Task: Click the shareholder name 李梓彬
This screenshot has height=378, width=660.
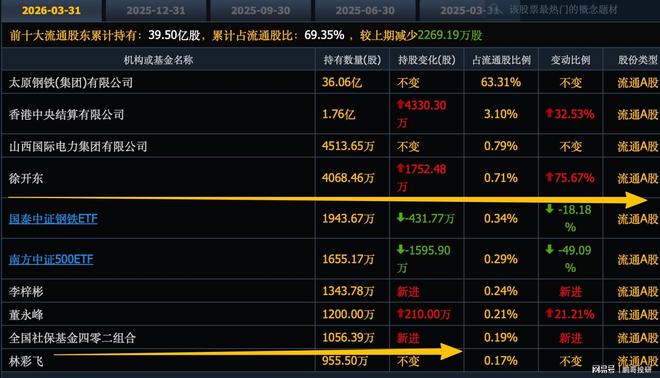Action: (26, 291)
